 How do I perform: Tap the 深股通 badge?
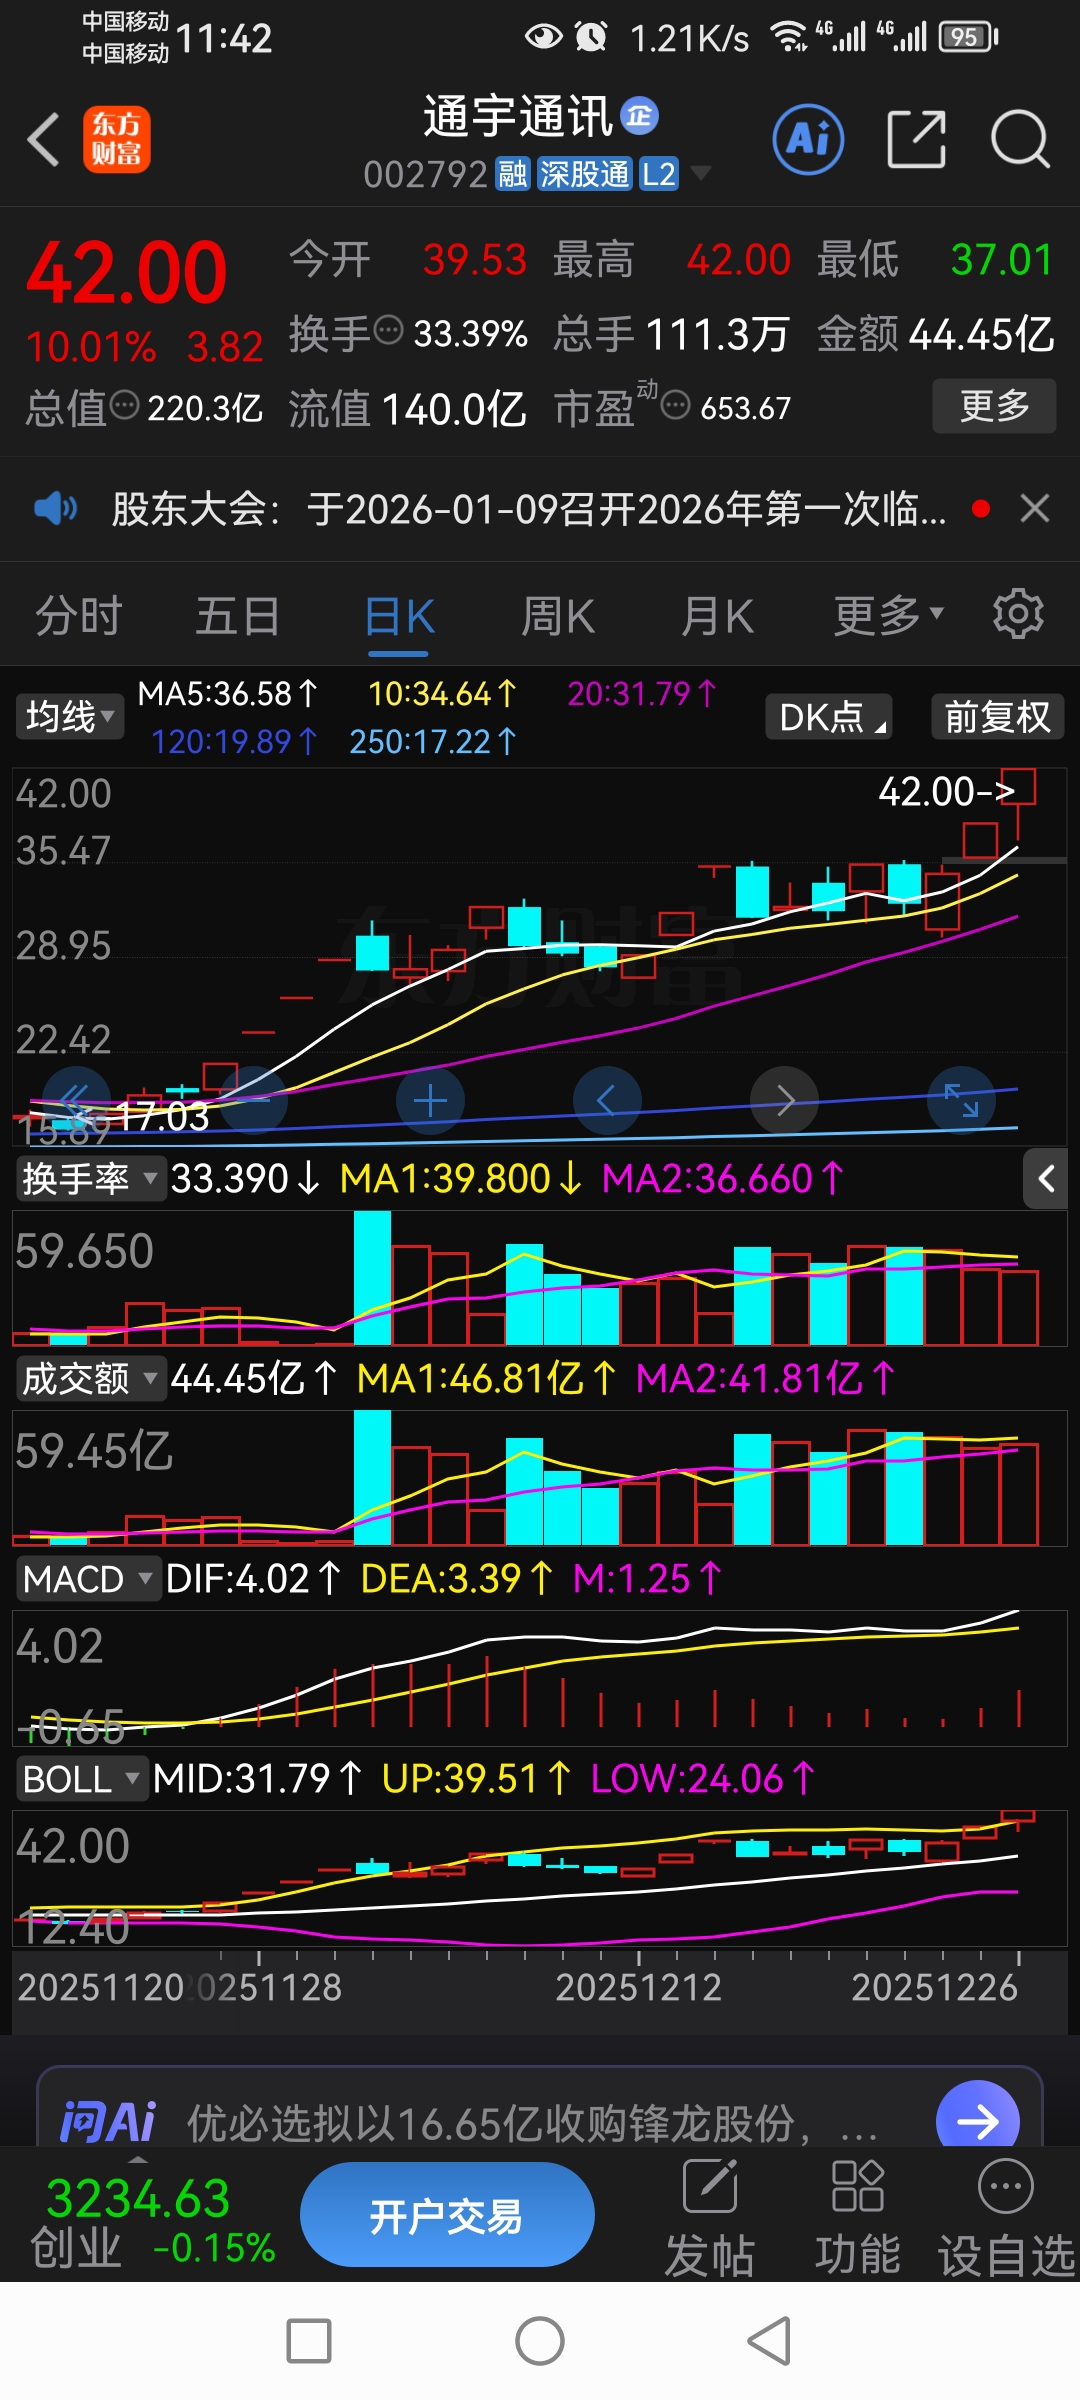click(x=585, y=175)
